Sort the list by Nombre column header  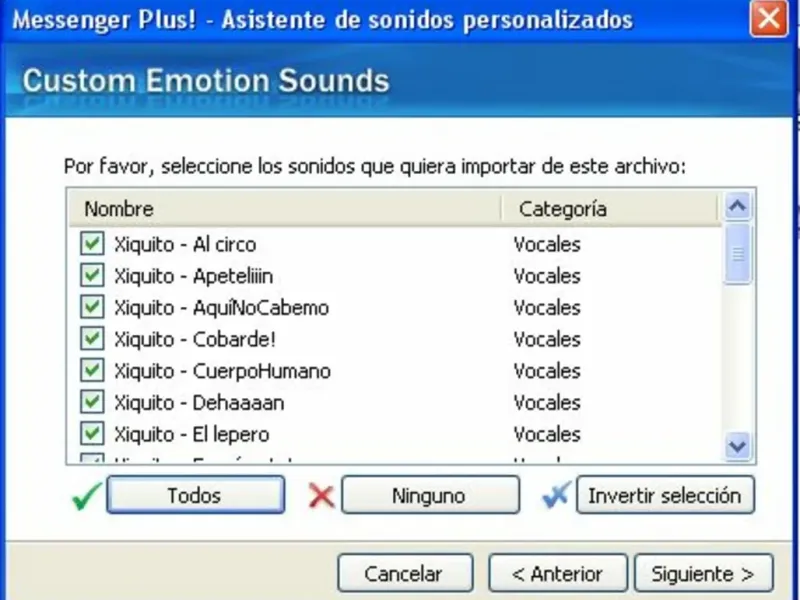point(285,209)
